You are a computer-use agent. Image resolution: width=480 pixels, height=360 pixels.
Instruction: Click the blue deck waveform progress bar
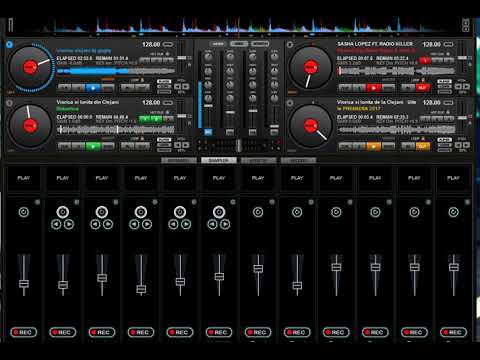click(116, 71)
